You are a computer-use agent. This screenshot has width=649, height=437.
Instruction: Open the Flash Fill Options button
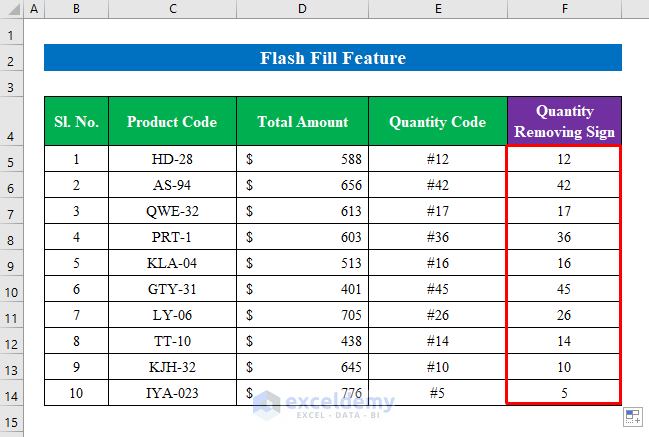point(632,416)
